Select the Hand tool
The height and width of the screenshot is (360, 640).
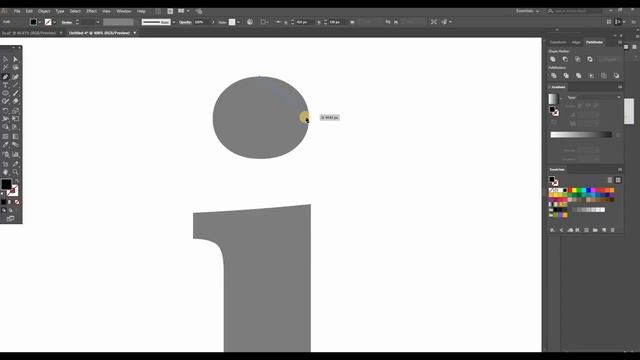(x=5, y=172)
